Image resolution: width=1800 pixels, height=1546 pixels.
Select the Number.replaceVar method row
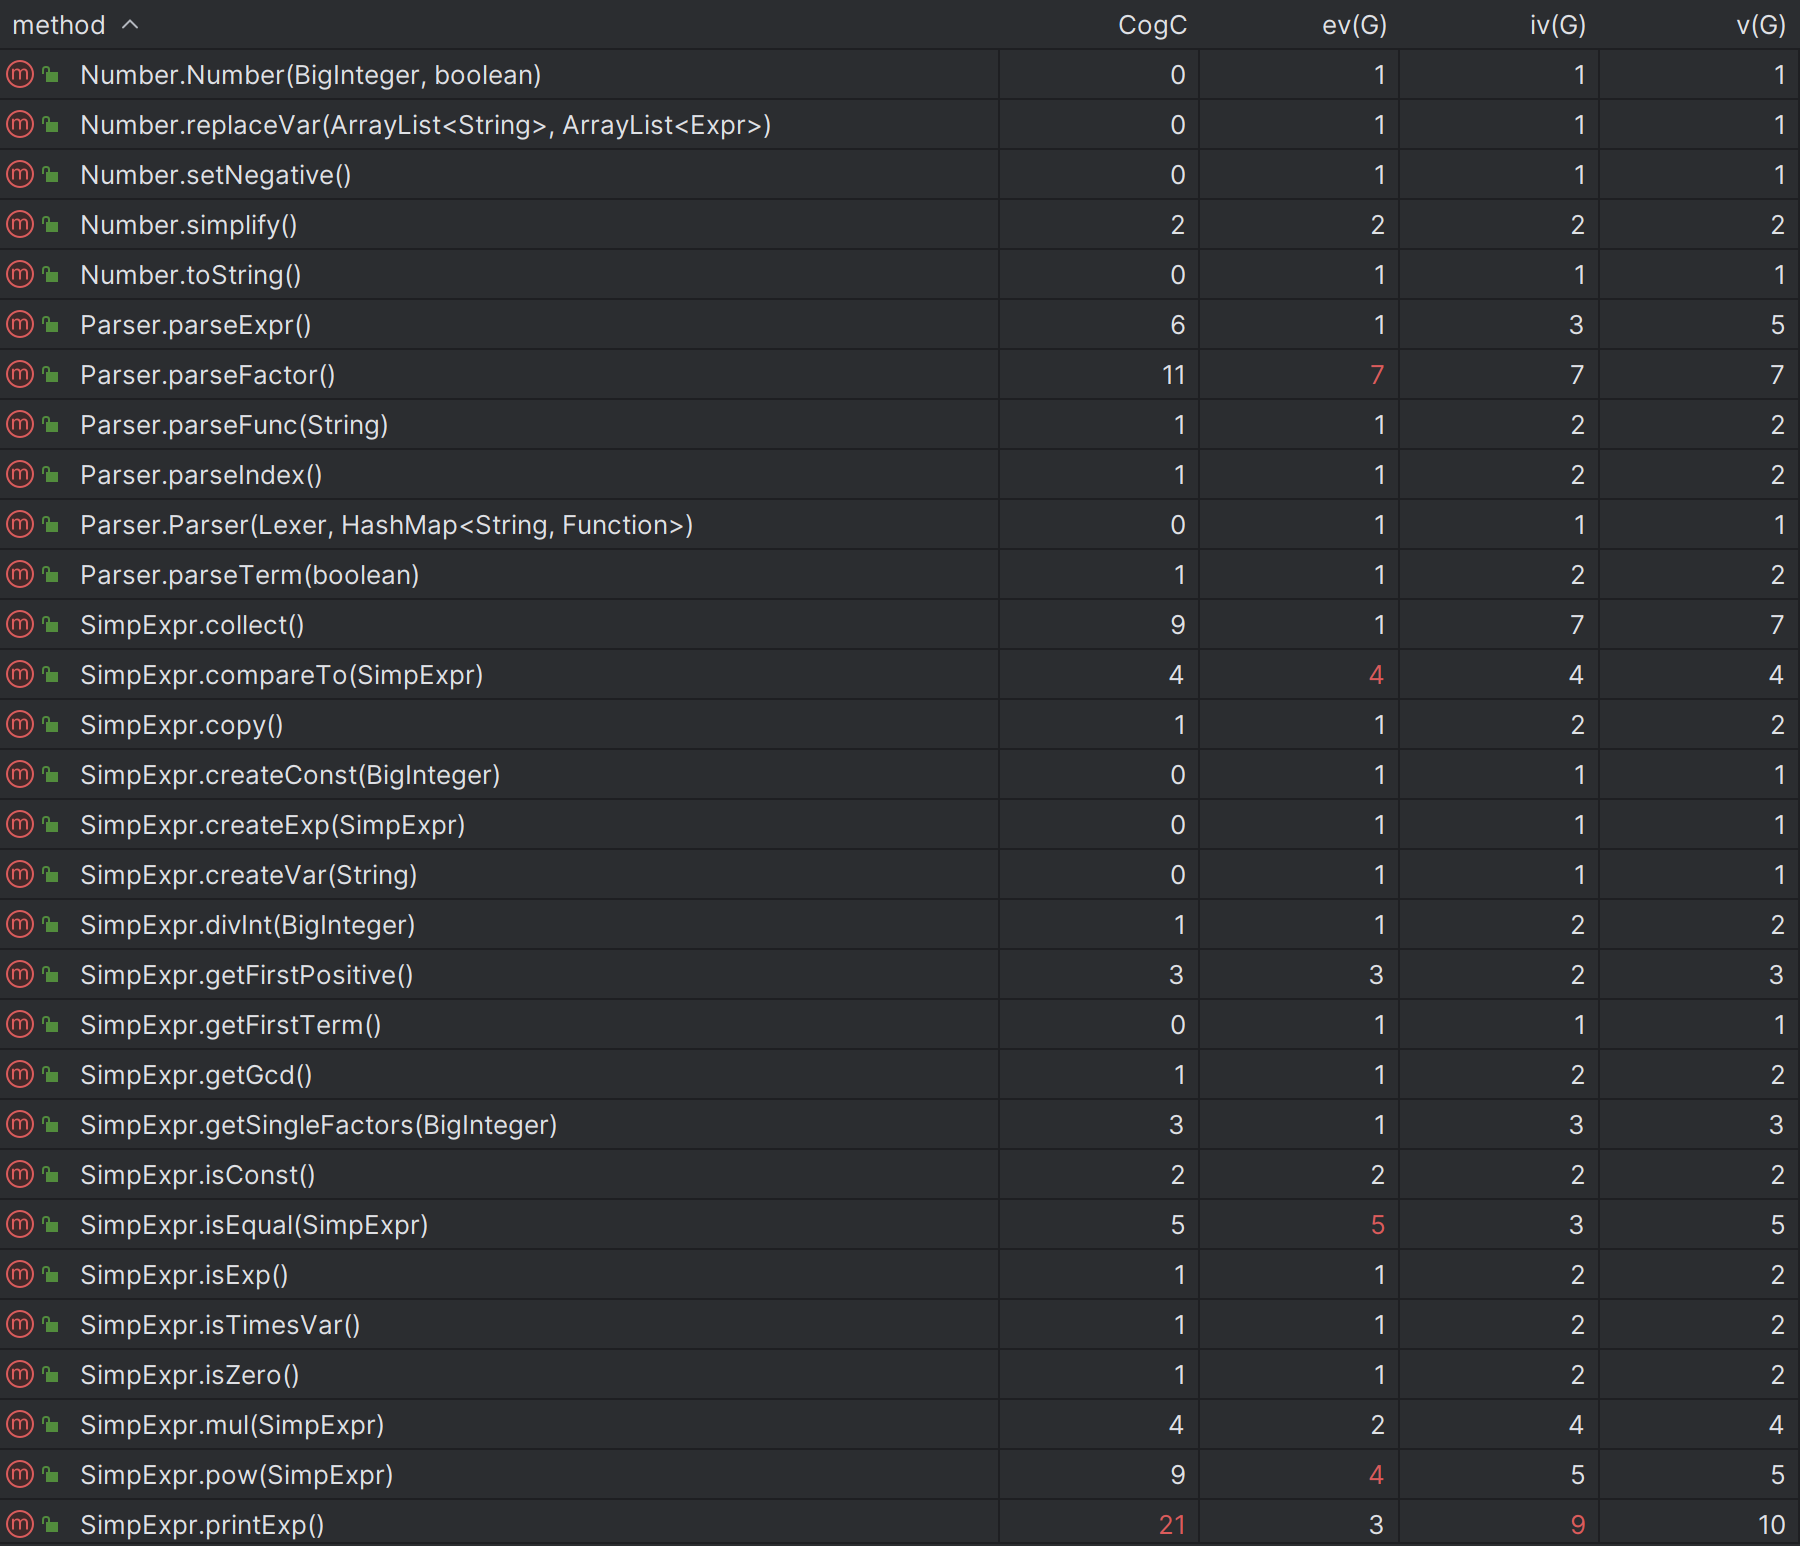click(900, 124)
